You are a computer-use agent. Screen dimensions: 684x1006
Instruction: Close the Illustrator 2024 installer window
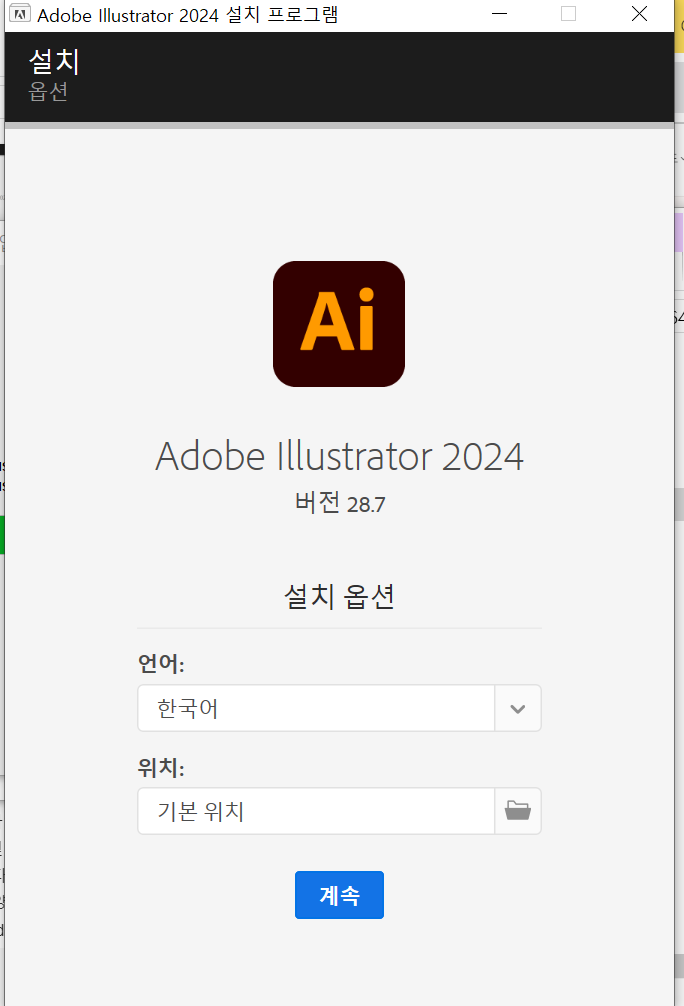[x=639, y=13]
